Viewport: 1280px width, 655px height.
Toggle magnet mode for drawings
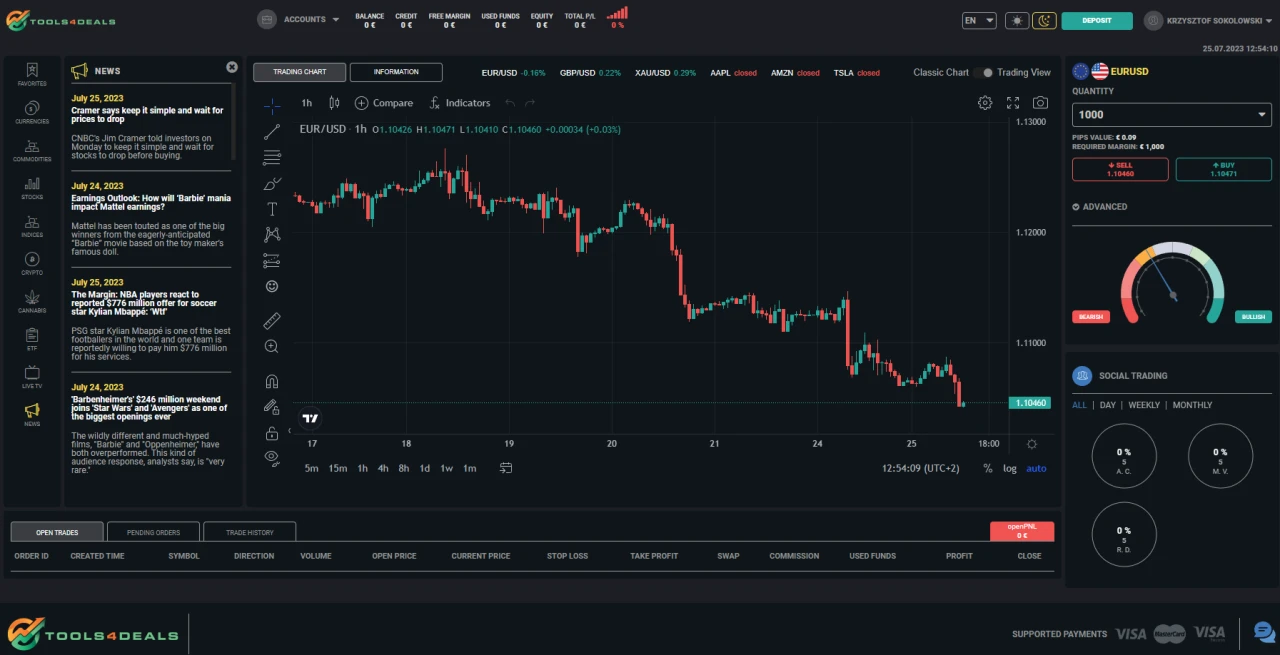click(272, 381)
